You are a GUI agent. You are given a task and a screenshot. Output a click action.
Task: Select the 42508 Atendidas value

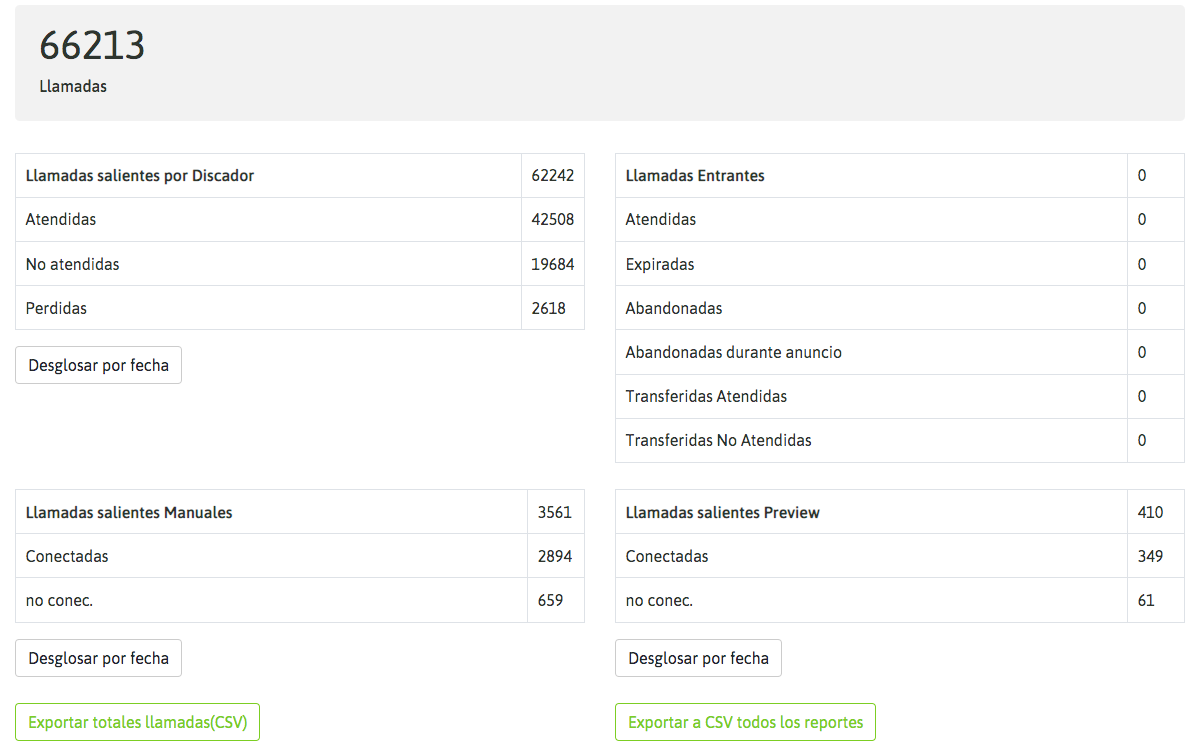(x=552, y=220)
